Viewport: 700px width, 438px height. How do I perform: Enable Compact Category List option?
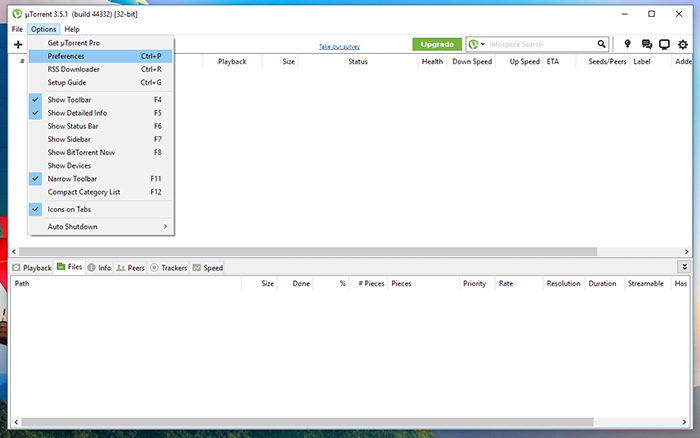coord(100,192)
